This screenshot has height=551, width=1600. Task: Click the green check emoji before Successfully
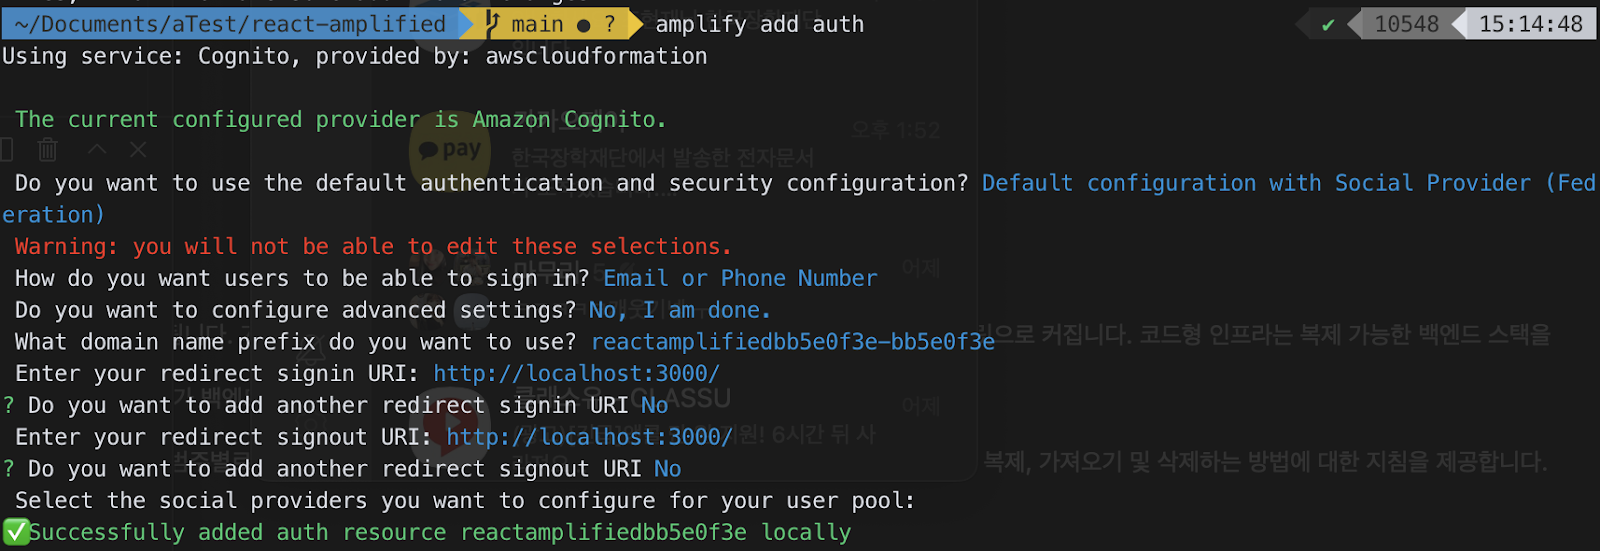point(15,532)
